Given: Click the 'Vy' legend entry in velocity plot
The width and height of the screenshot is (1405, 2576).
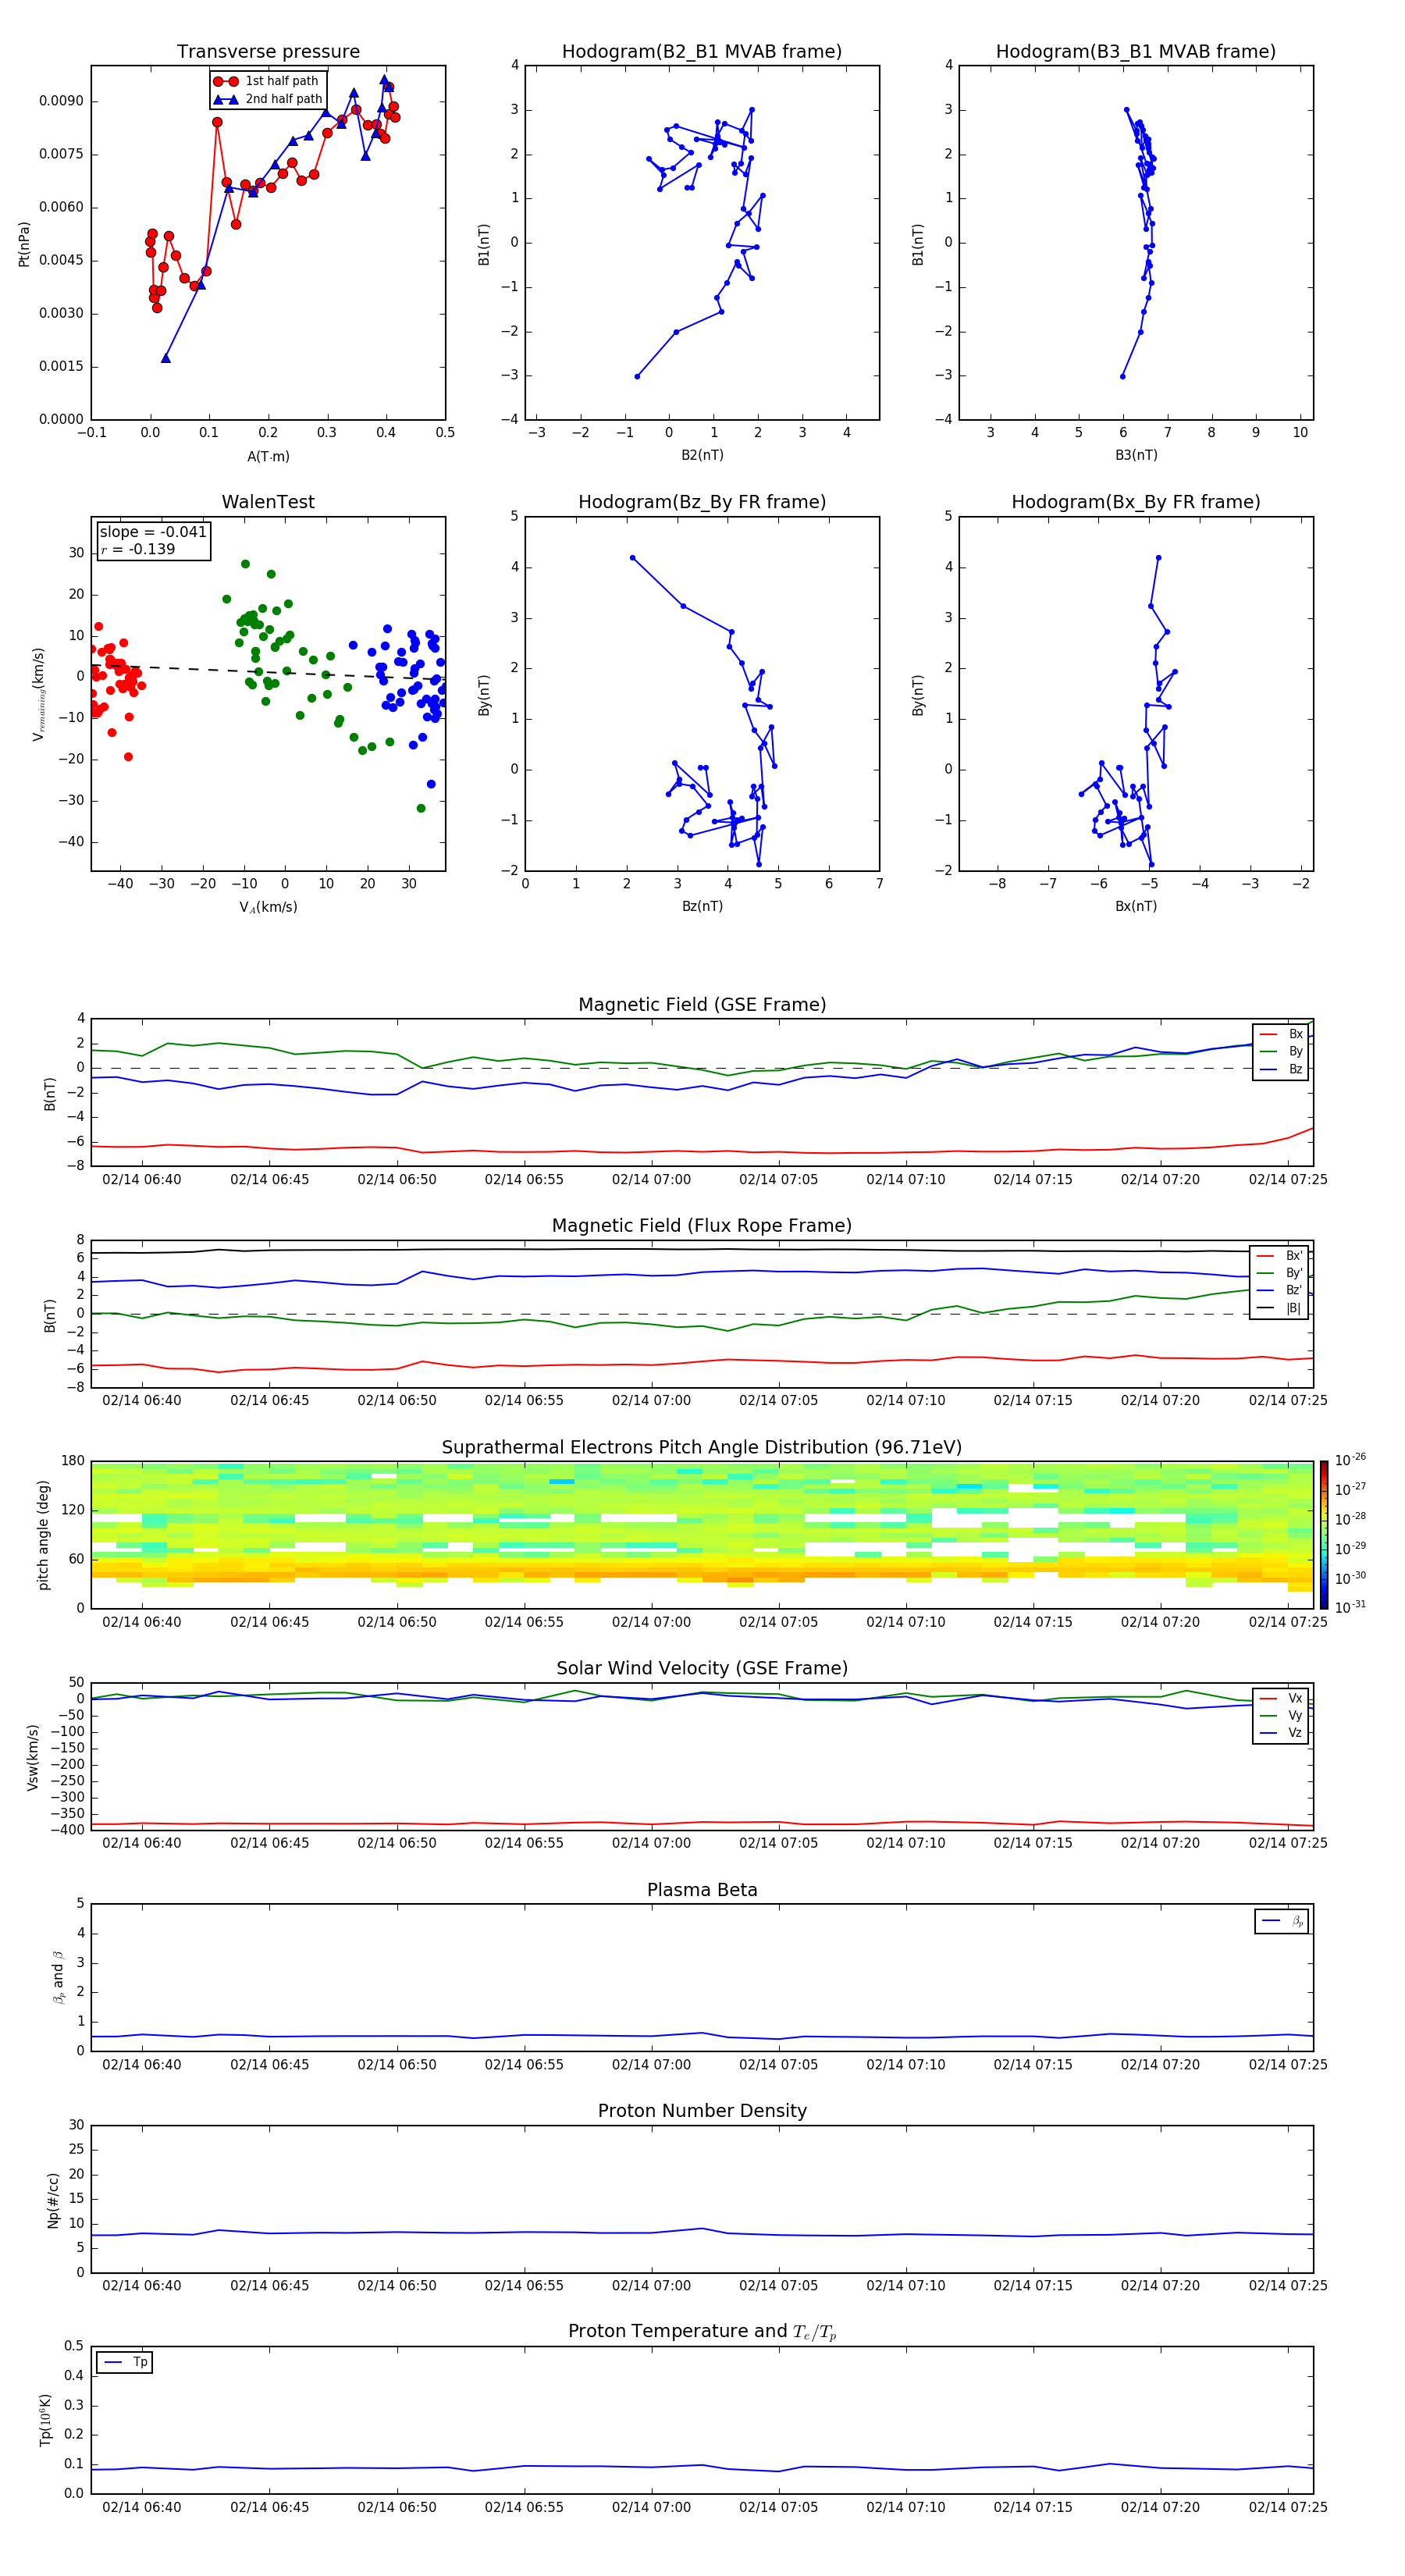Looking at the screenshot, I should click(1281, 1715).
